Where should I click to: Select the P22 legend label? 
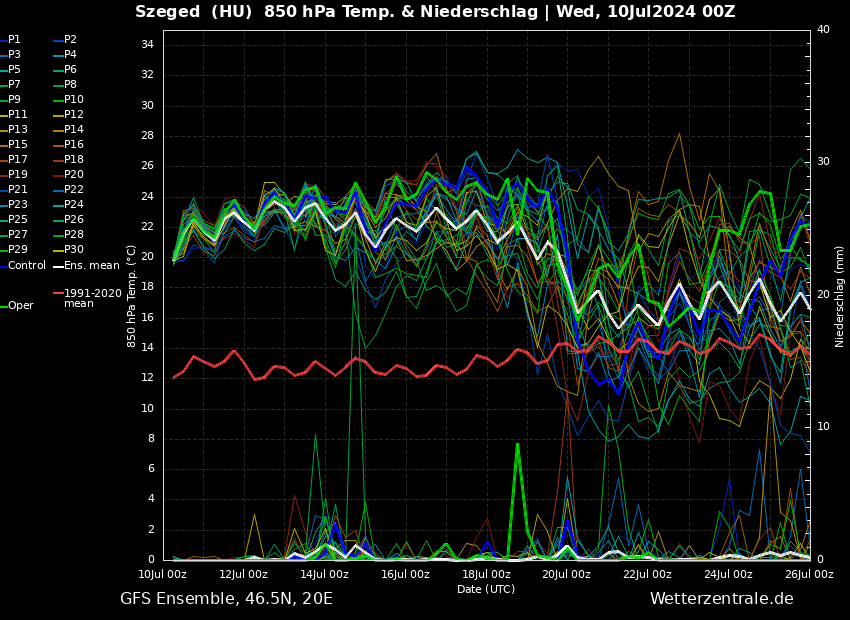click(x=73, y=190)
